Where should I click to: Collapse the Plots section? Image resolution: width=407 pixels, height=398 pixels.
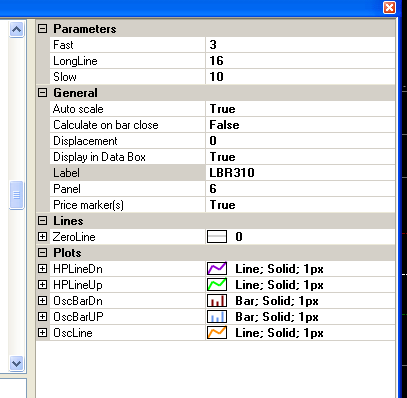pos(42,253)
